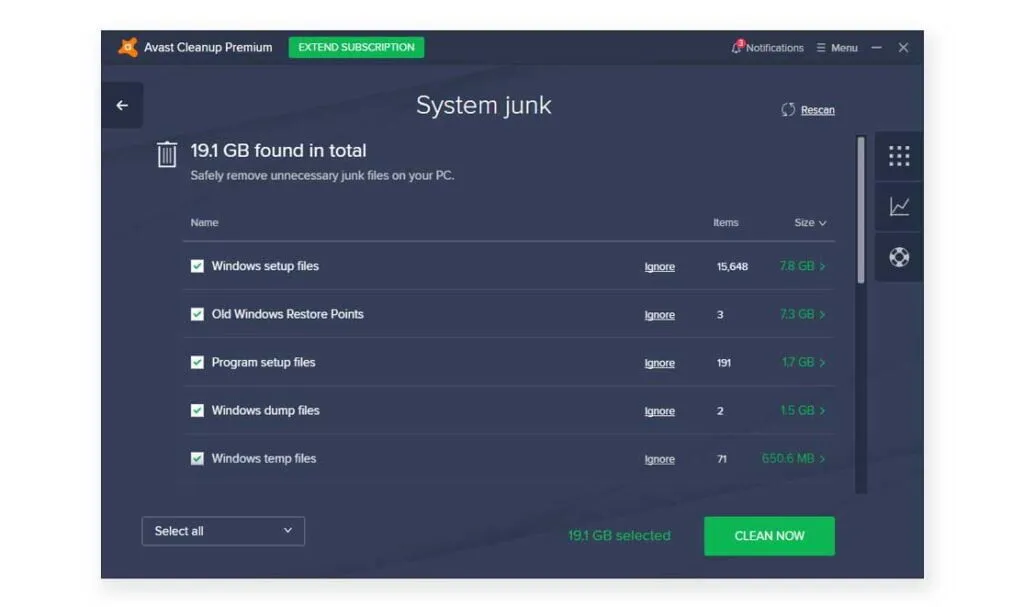Open the Select all dropdown
1024x607 pixels.
(223, 531)
